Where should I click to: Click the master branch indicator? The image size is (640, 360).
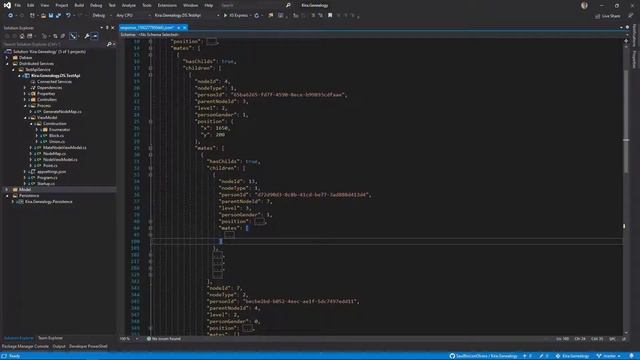click(609, 356)
